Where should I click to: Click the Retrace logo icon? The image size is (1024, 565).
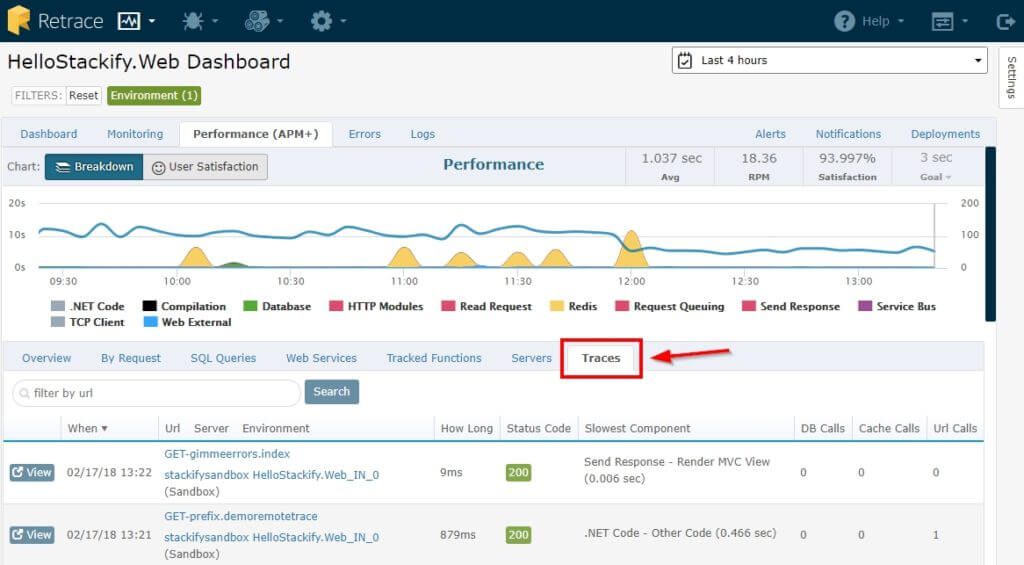pyautogui.click(x=19, y=20)
